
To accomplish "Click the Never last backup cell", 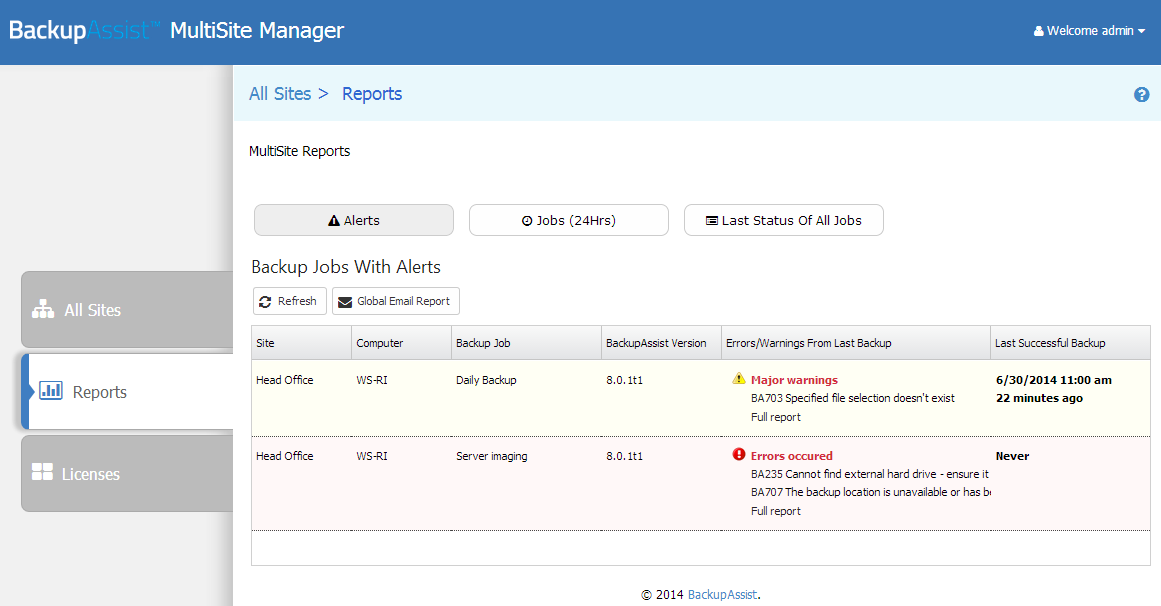I will click(1012, 456).
